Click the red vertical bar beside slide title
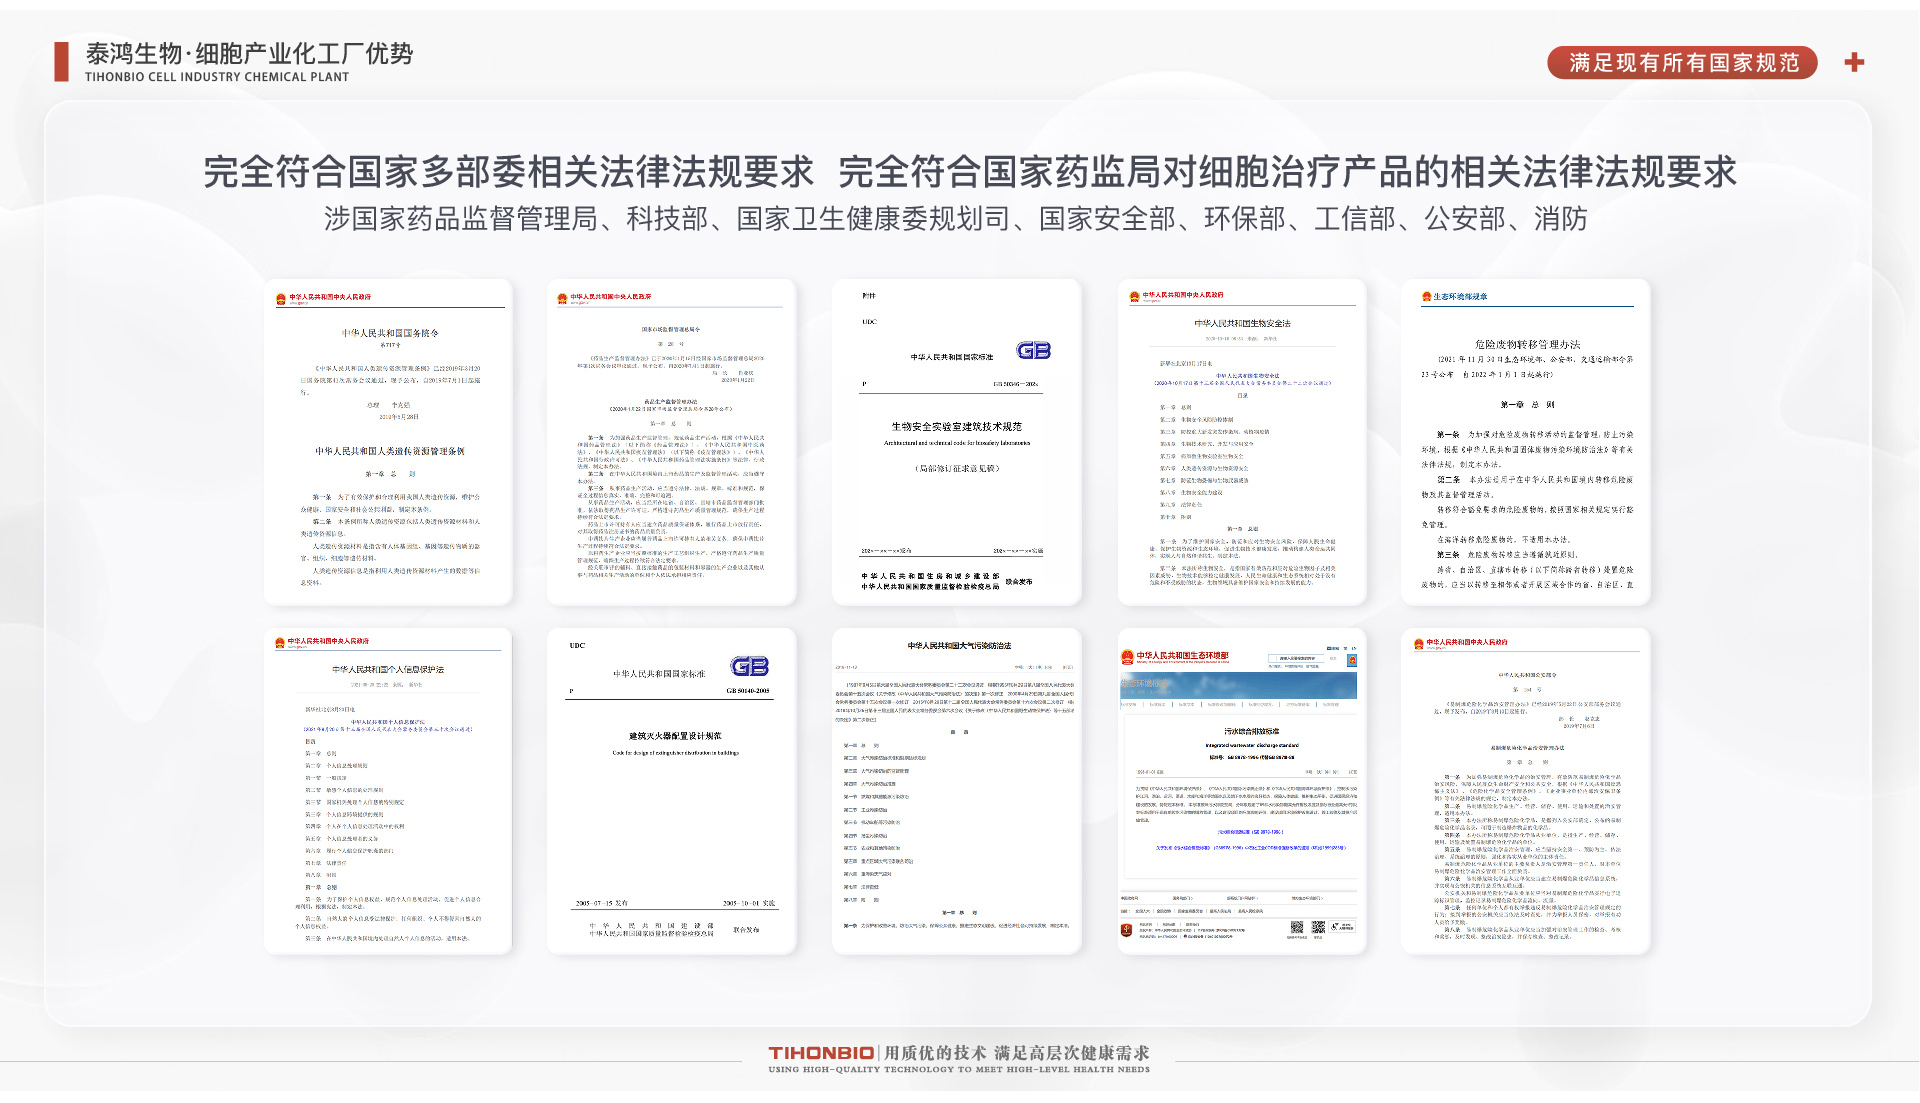The height and width of the screenshot is (1103, 1920). [x=62, y=62]
